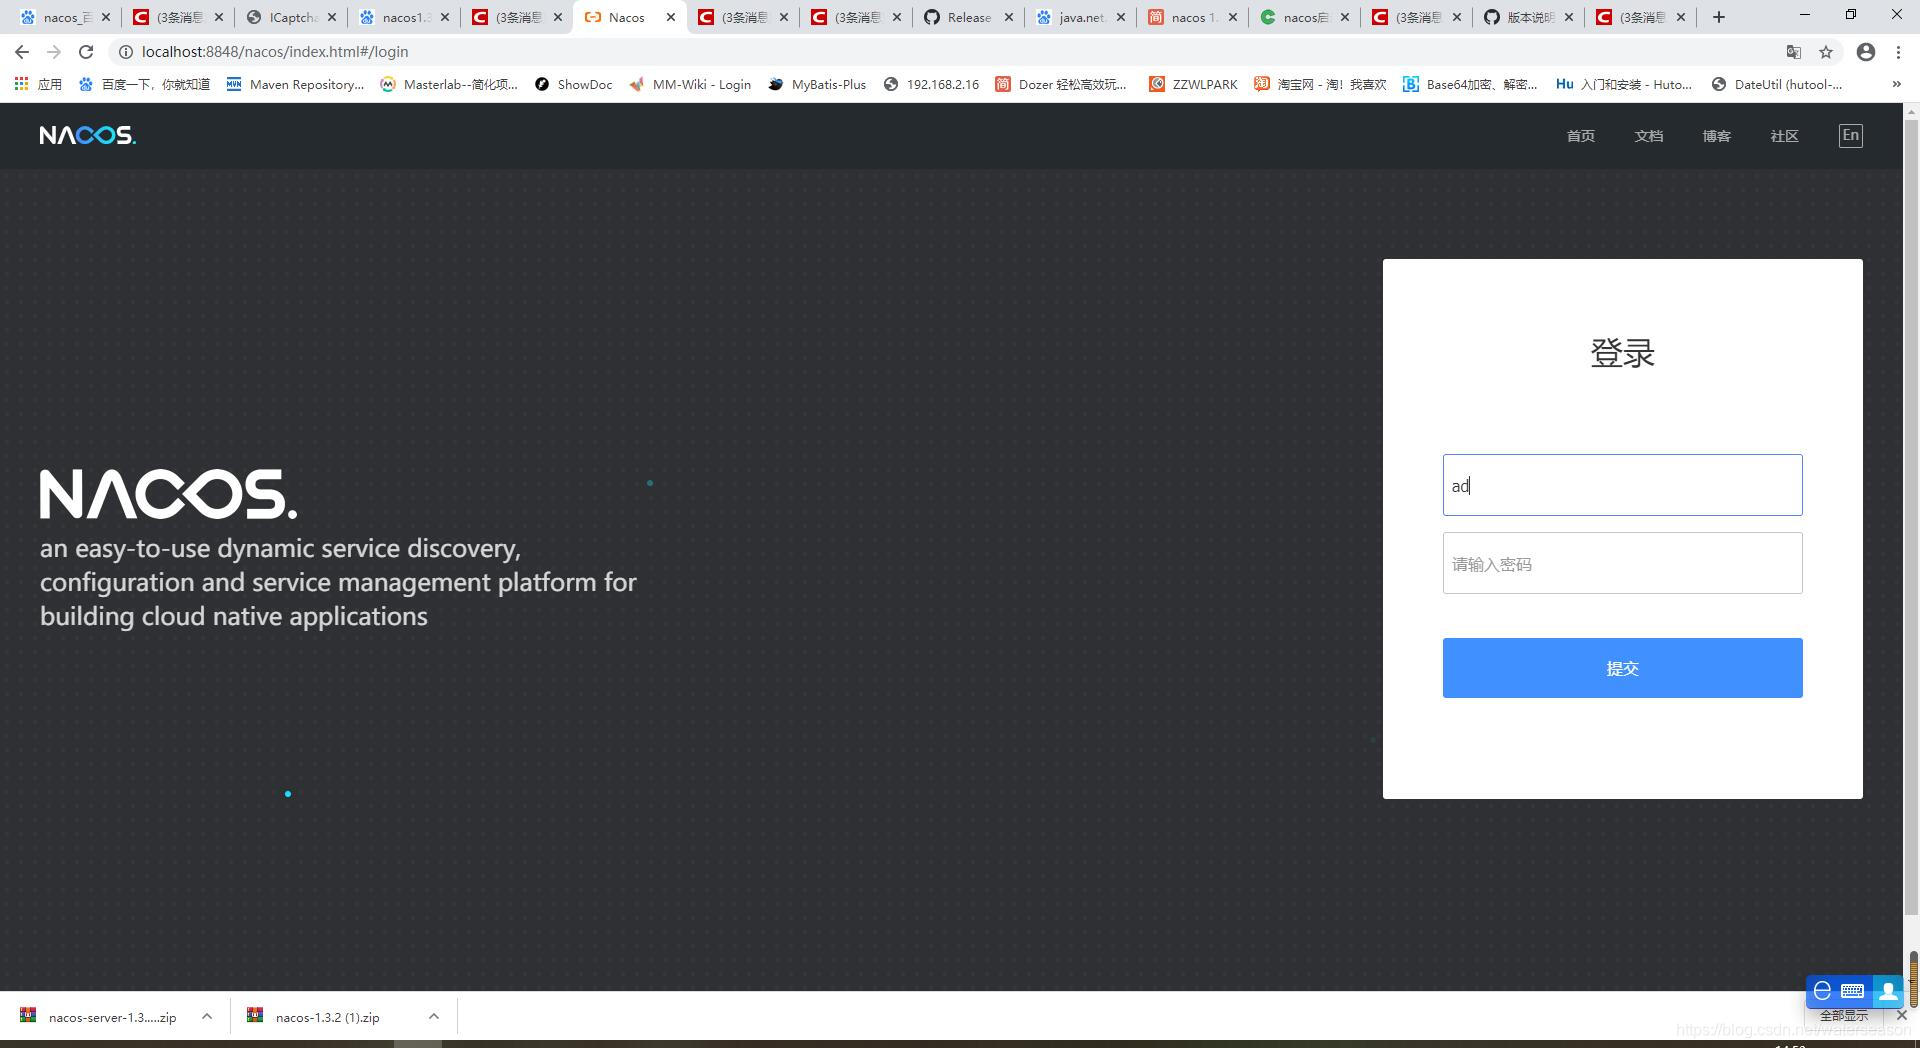1920x1048 pixels.
Task: Click the input method 'e' icon
Action: click(x=1822, y=991)
